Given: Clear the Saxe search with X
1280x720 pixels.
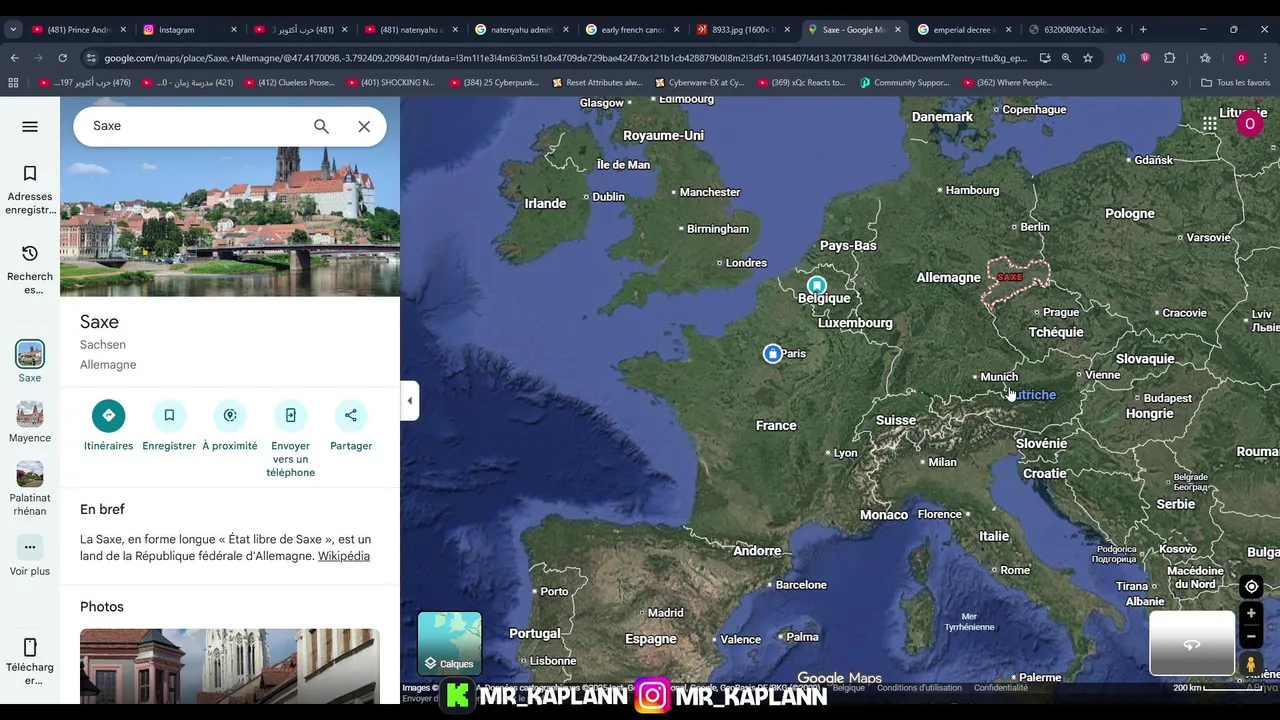Looking at the screenshot, I should (364, 126).
